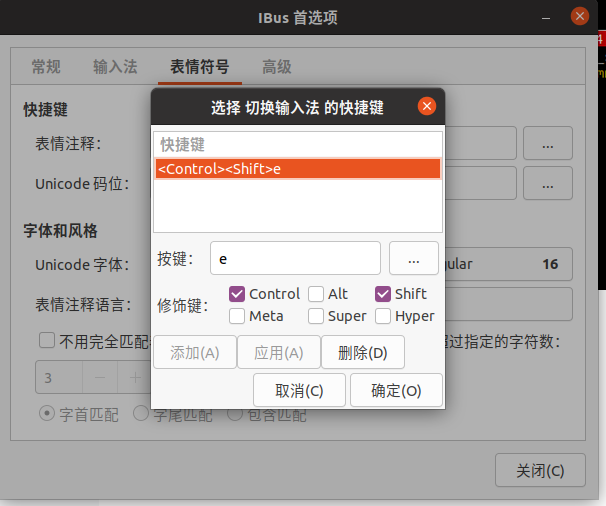
Task: Confirm with the 确定(O) button
Action: pos(396,390)
